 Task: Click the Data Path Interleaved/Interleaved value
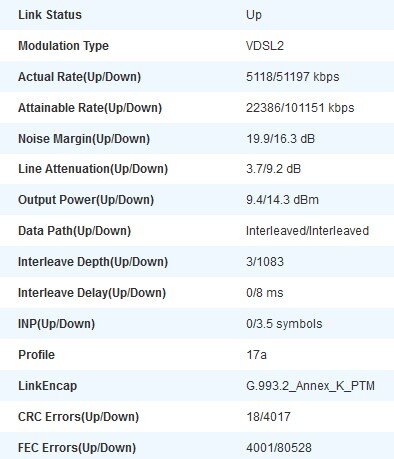(307, 231)
